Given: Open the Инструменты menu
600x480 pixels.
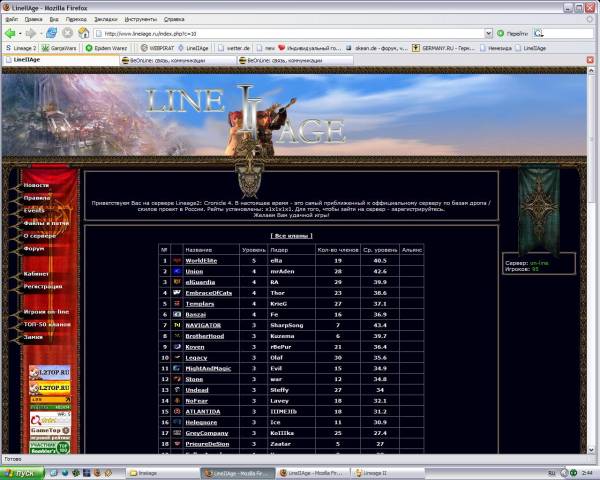Looking at the screenshot, I should click(140, 19).
